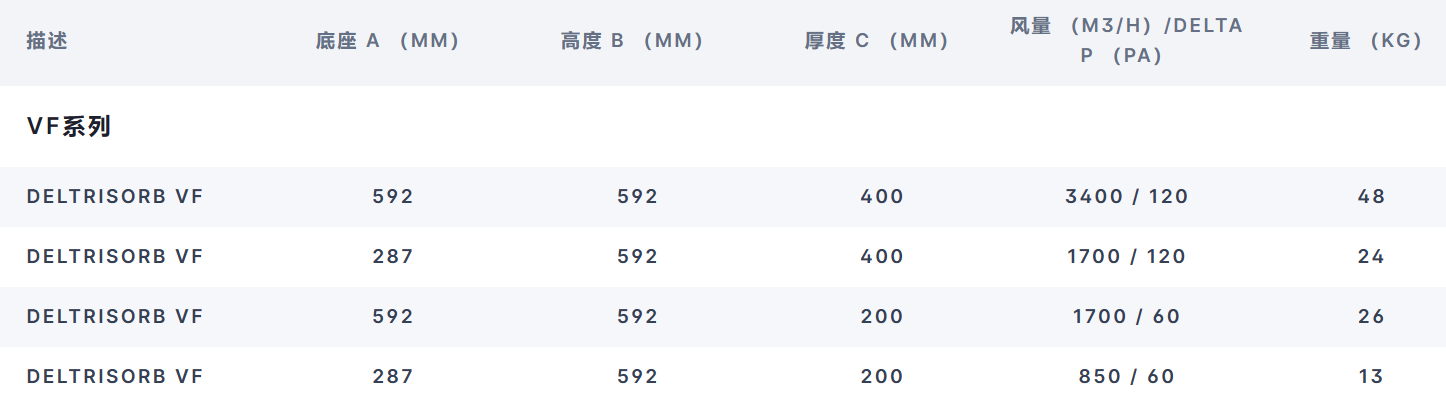This screenshot has height=419, width=1446.
Task: Click base value 287 in the 24 kg row
Action: click(x=393, y=257)
